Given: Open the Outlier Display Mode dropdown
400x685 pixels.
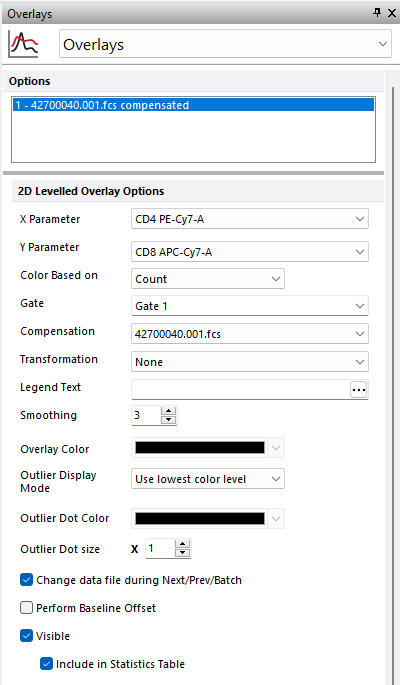Looking at the screenshot, I should [x=208, y=479].
